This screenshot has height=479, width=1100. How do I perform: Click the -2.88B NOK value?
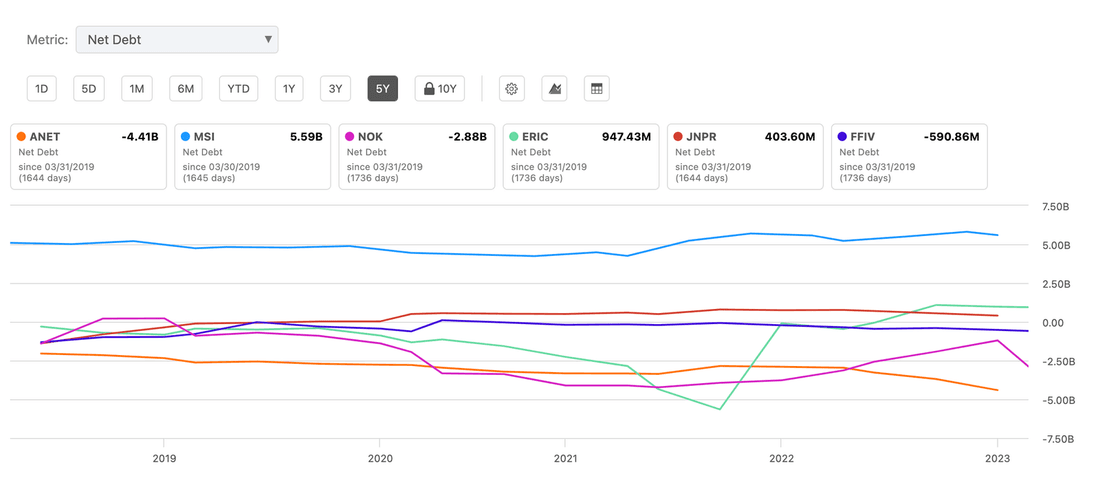468,137
